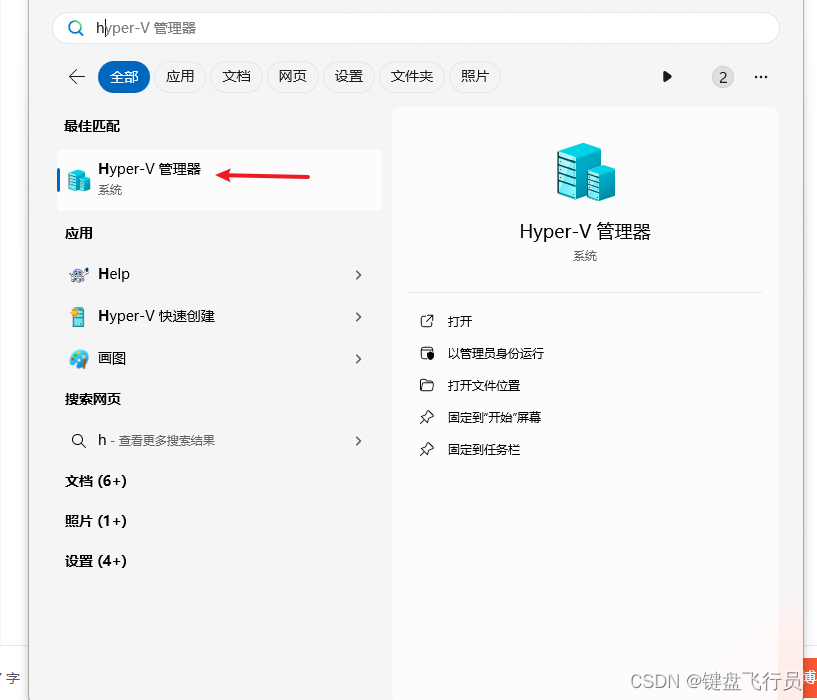The width and height of the screenshot is (817, 700).
Task: Click the large Hyper-V icon in the preview pane
Action: (x=585, y=172)
